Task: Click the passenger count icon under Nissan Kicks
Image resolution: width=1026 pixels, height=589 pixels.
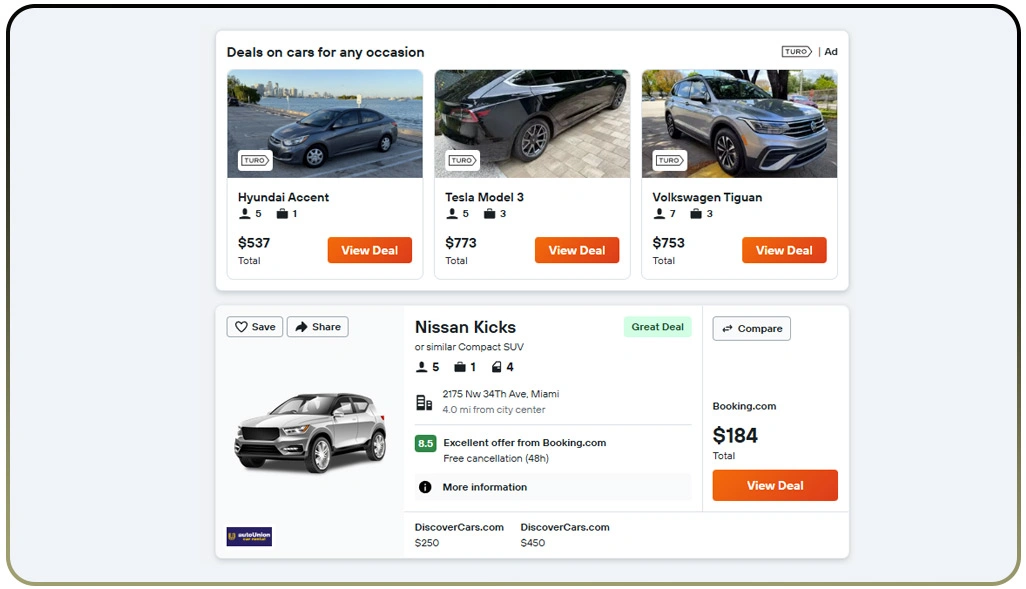Action: point(420,367)
